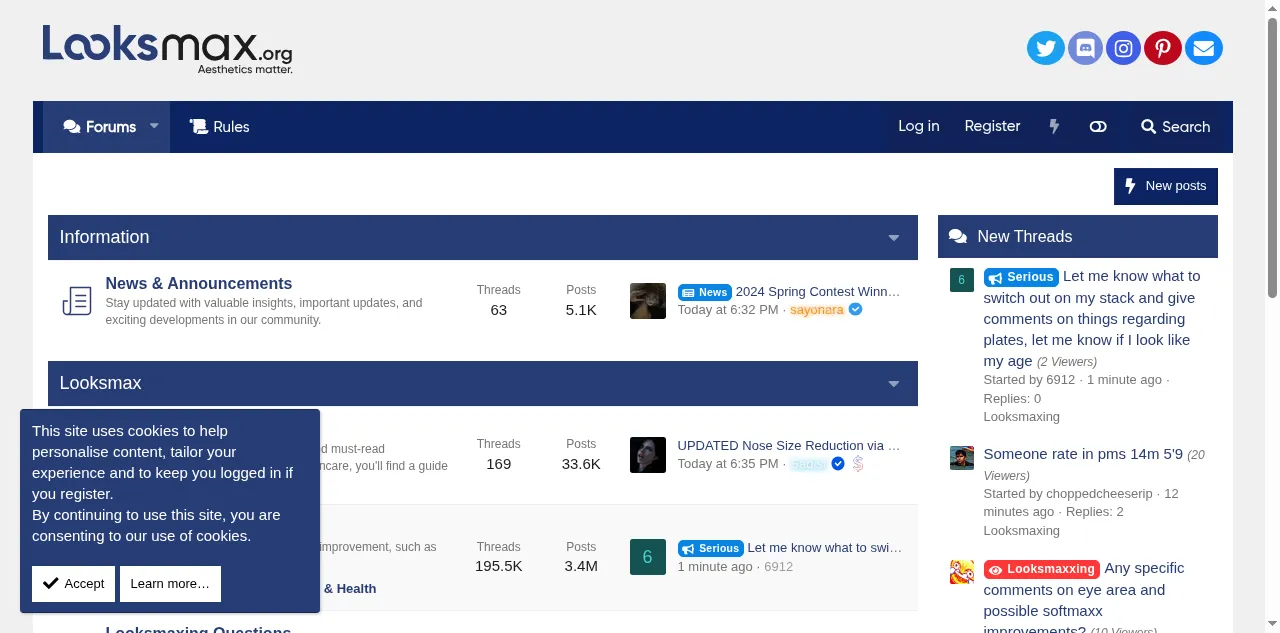Click Register
This screenshot has width=1280, height=633.
pos(992,126)
